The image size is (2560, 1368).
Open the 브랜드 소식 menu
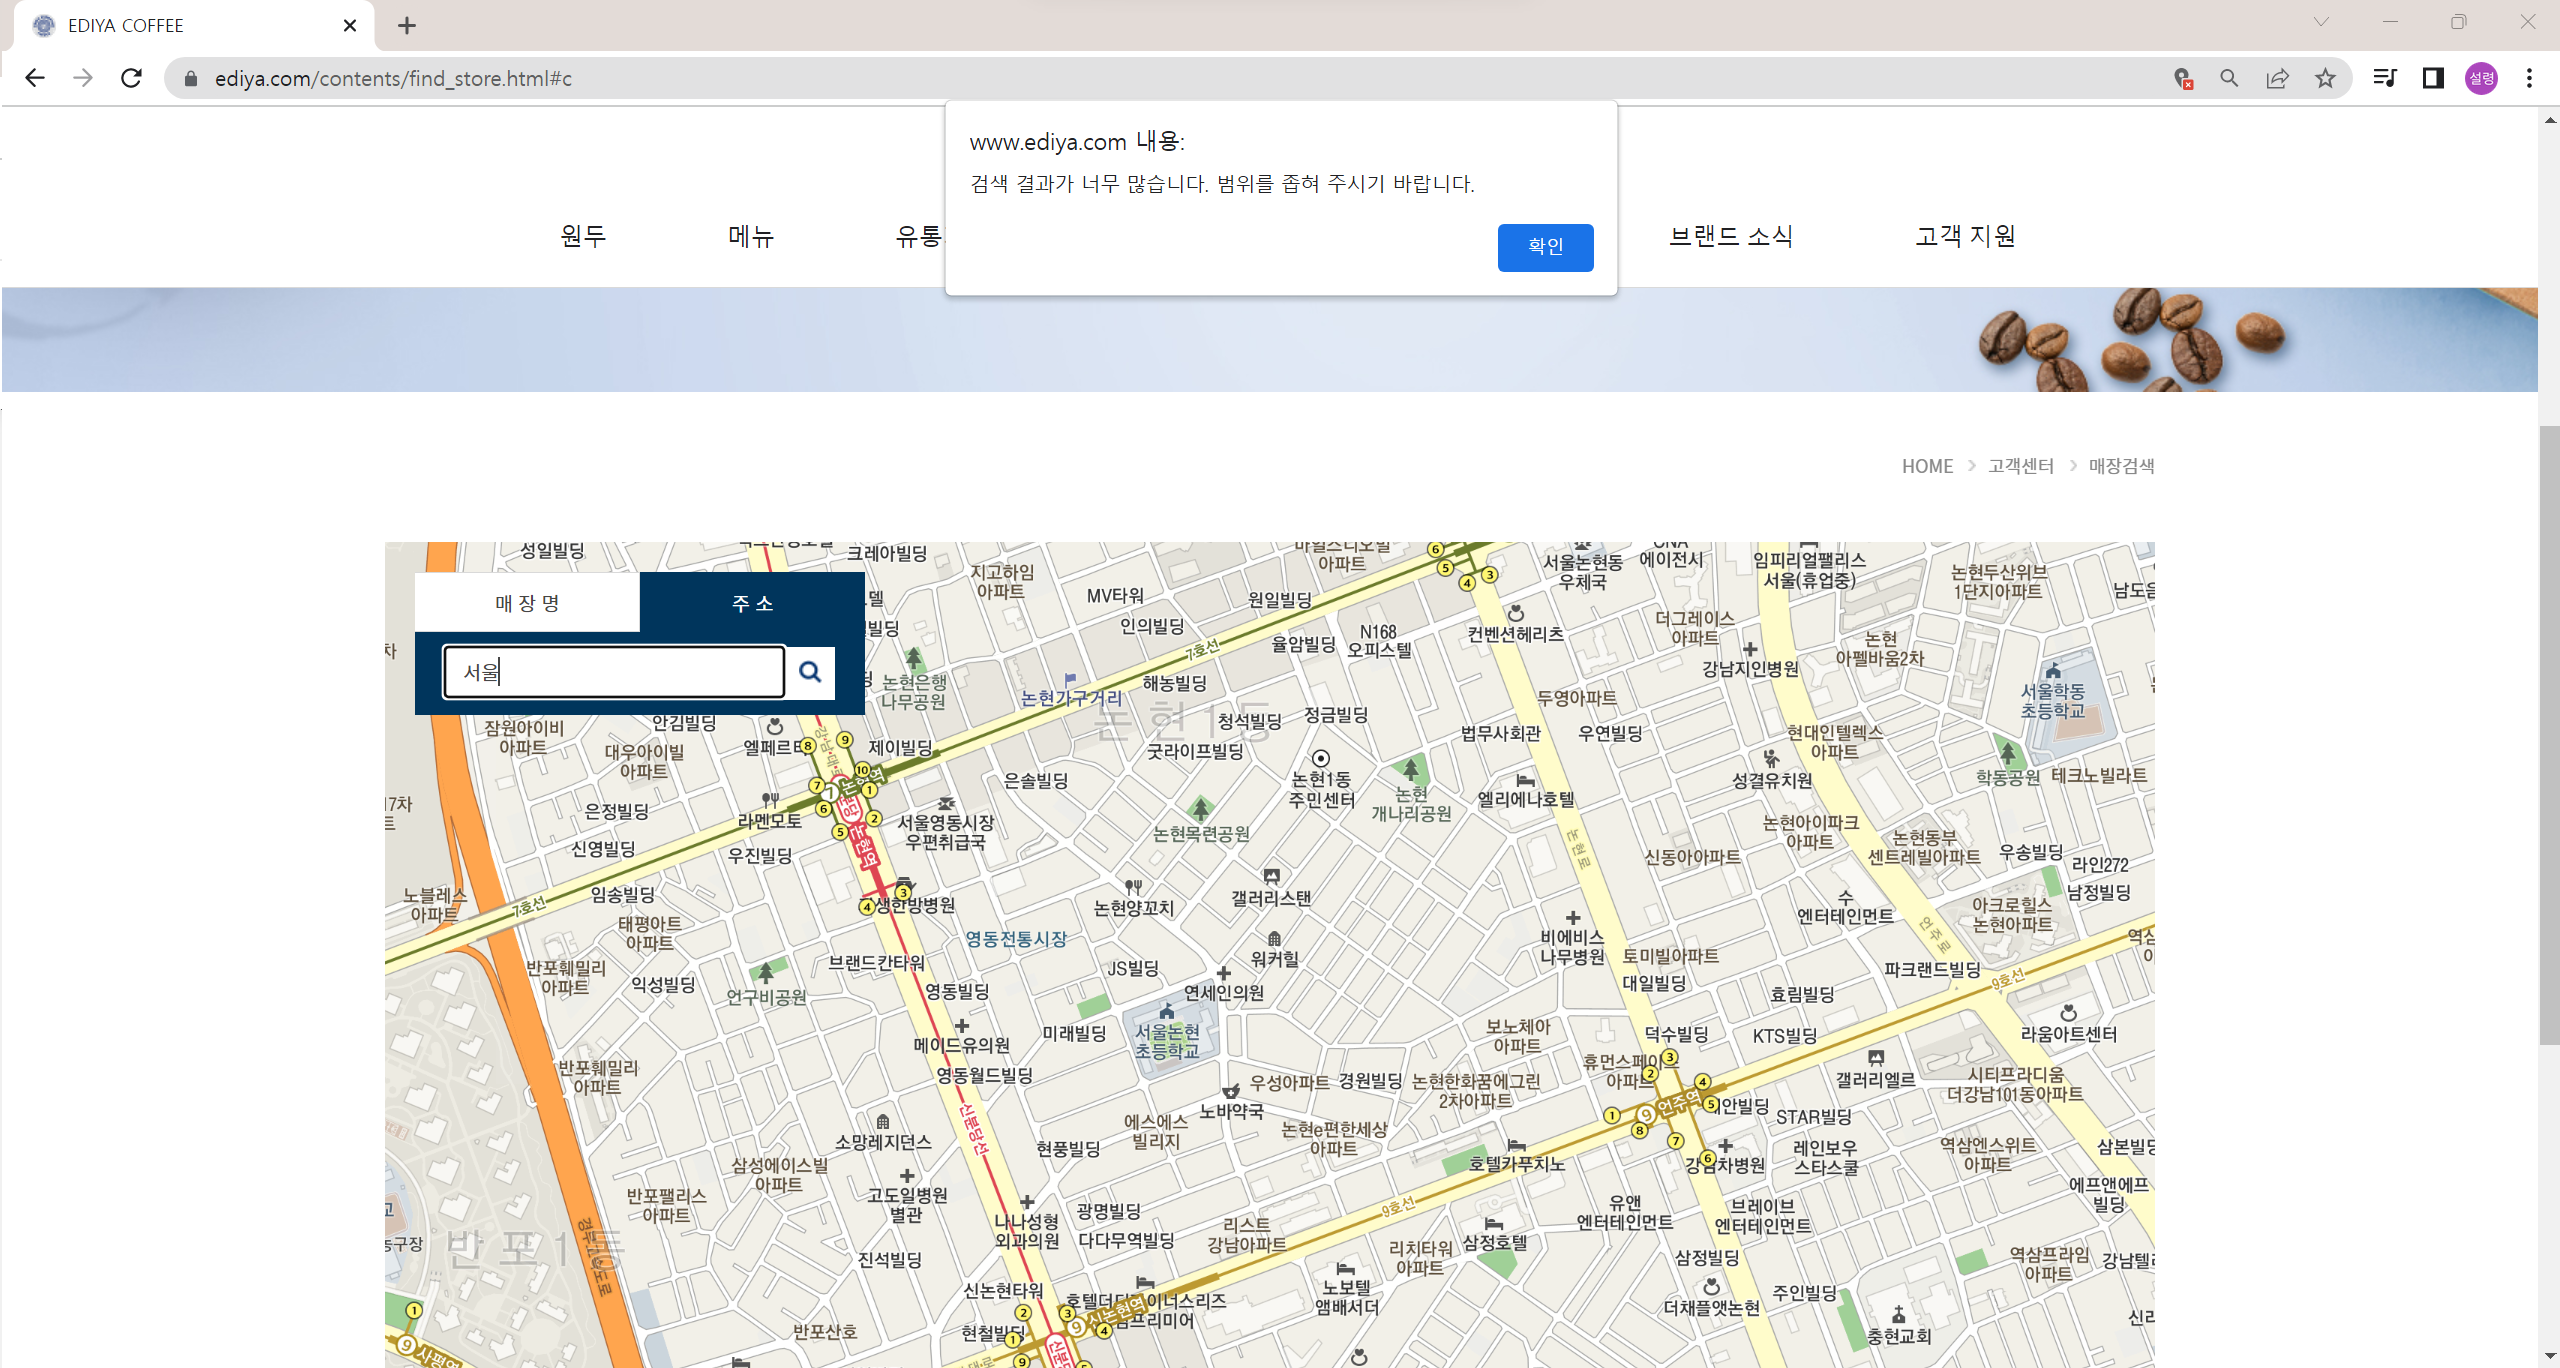click(x=1730, y=236)
